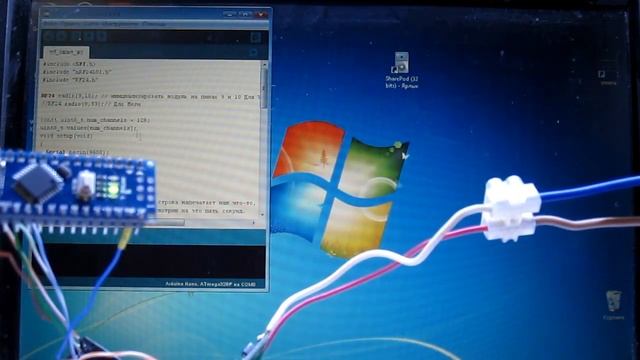This screenshot has height=360, width=640.
Task: Maximize the Arduino IDE window
Action: (x=246, y=14)
